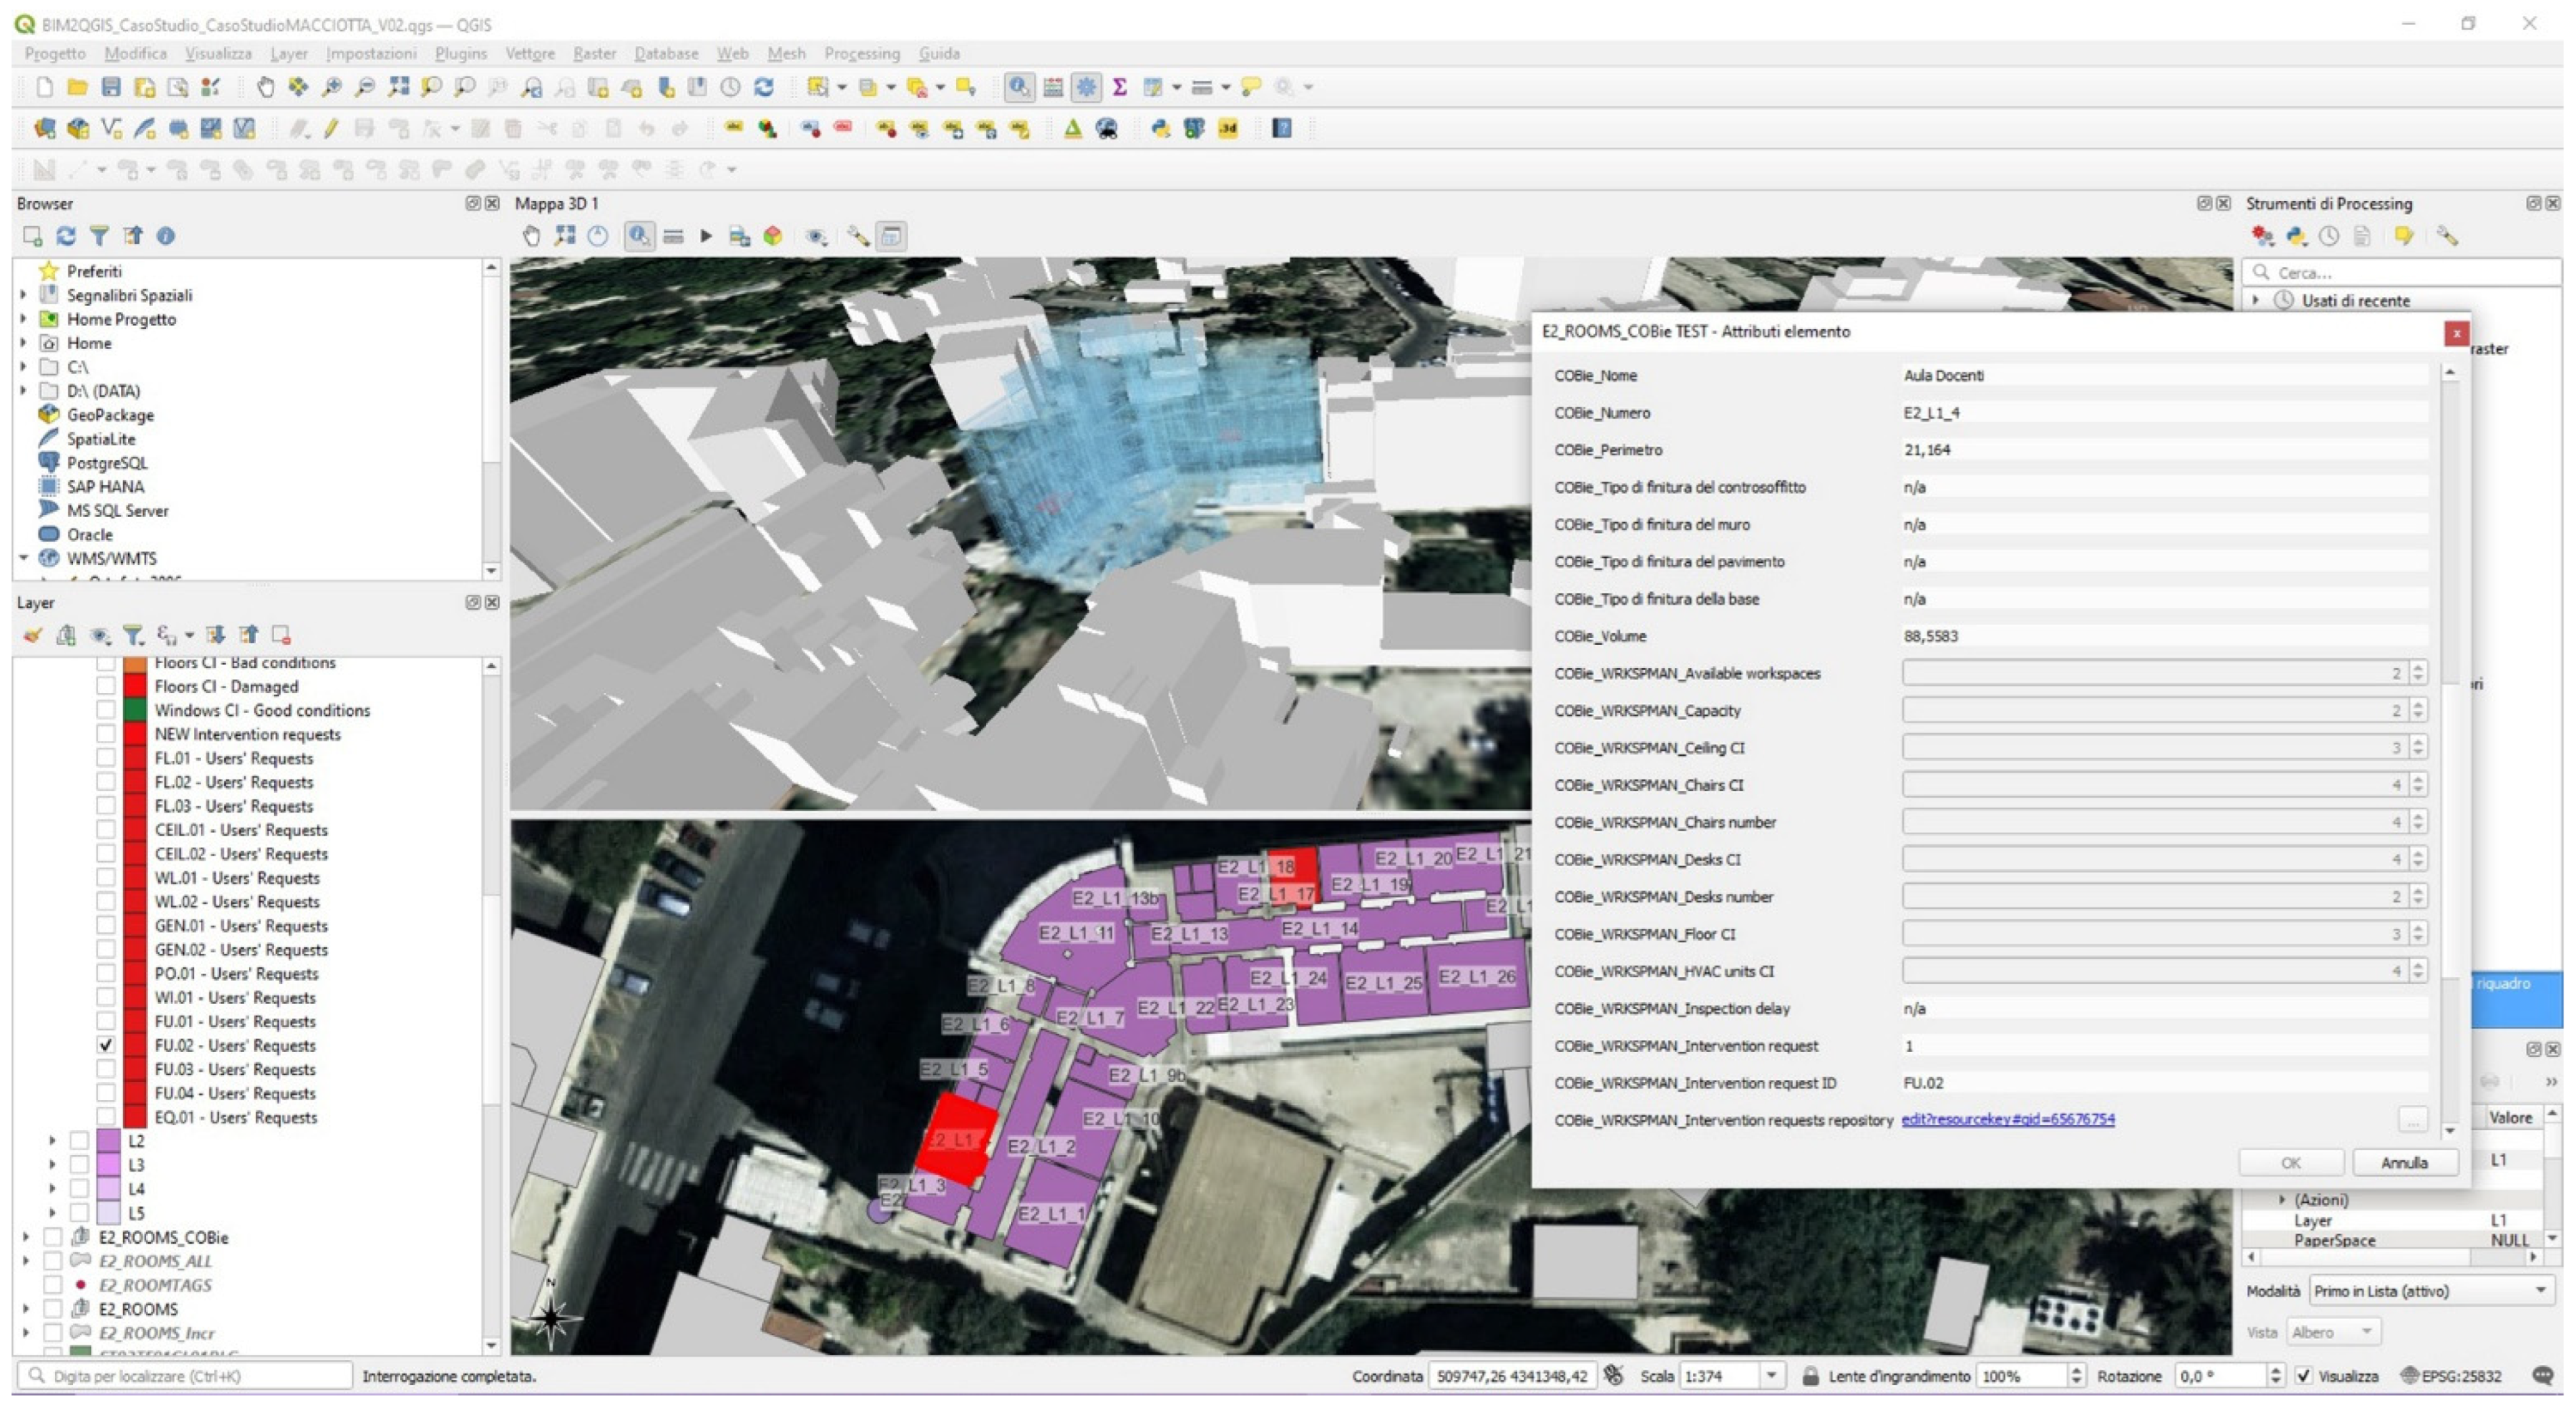Click the statistical summary sigma icon
Viewport: 2576px width, 1404px height.
[1119, 87]
